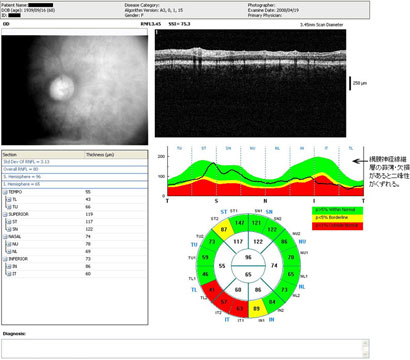Viewport: 410px width, 360px height.
Task: Select the Thickness (µm) column header
Action: pos(116,155)
